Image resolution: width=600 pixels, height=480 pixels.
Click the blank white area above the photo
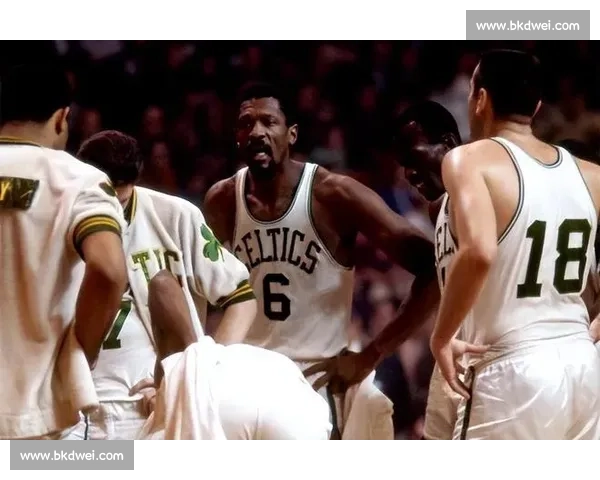(230, 20)
